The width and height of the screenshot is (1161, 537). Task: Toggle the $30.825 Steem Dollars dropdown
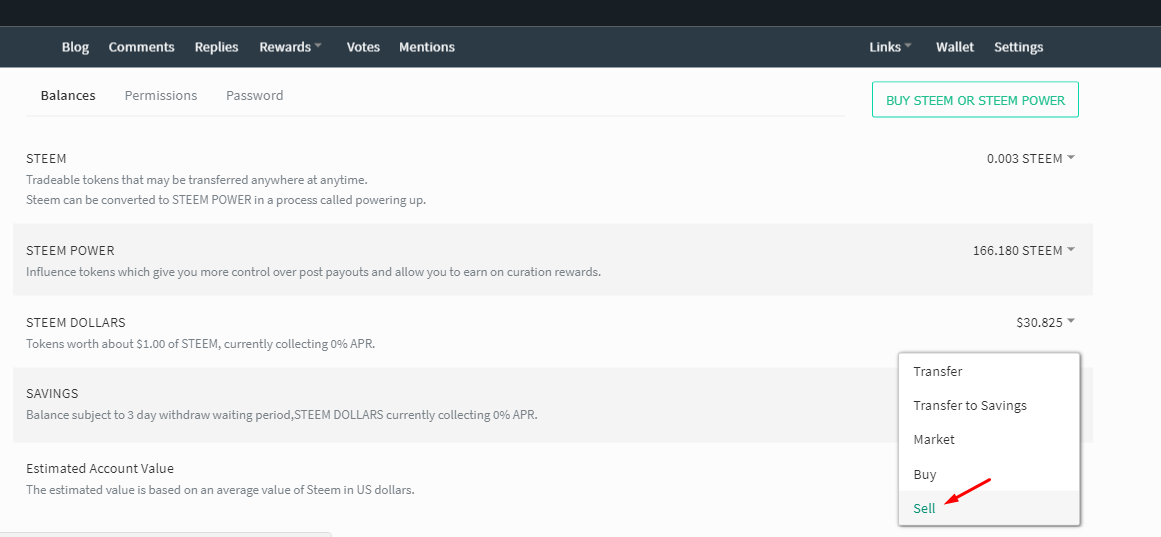[x=1045, y=322]
